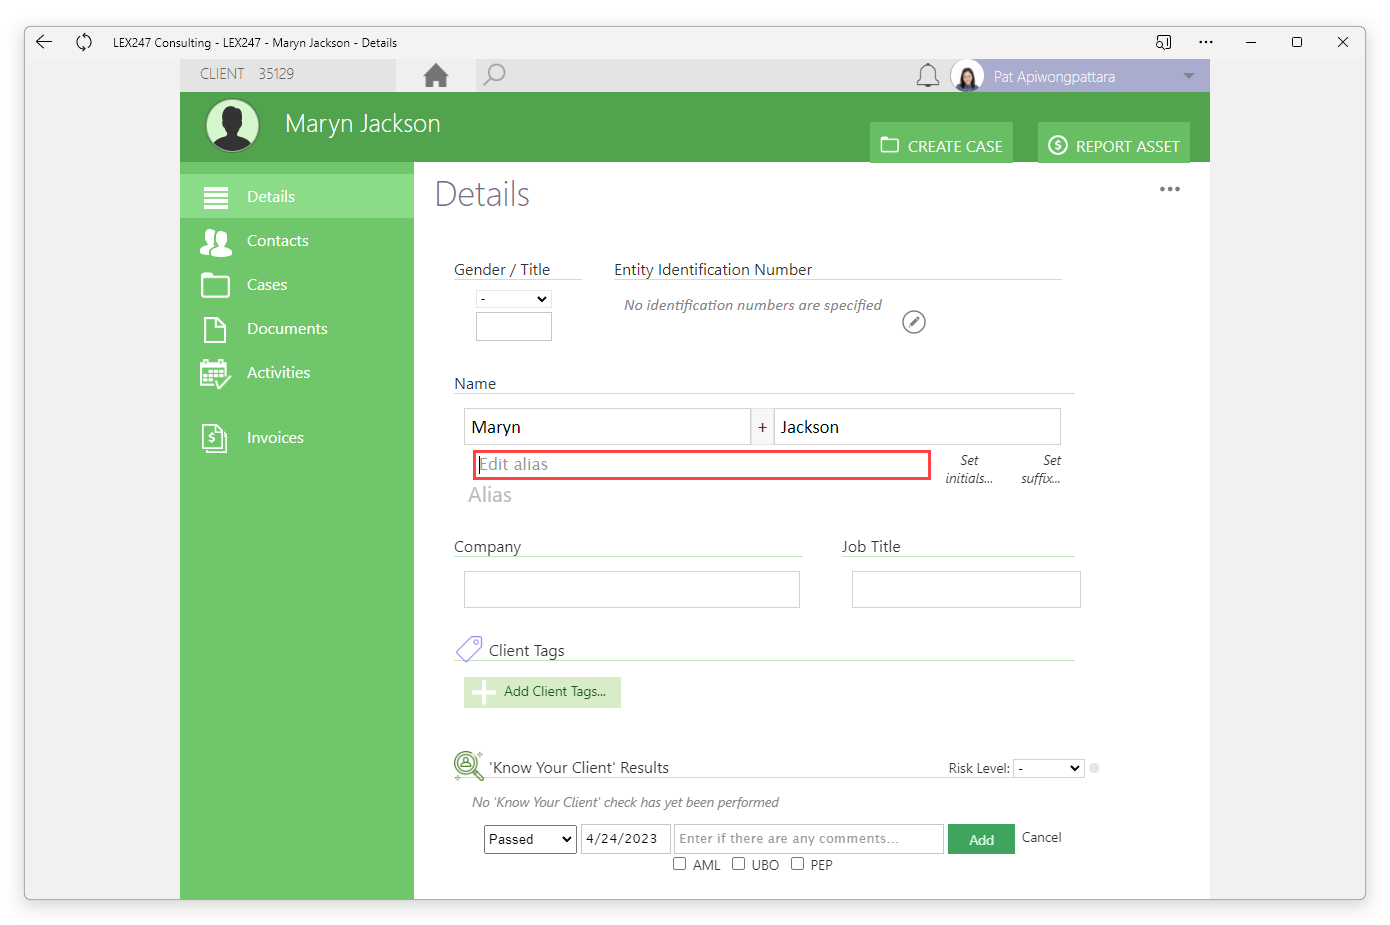Edit identification numbers with the pencil icon
The width and height of the screenshot is (1390, 925).
pos(914,322)
